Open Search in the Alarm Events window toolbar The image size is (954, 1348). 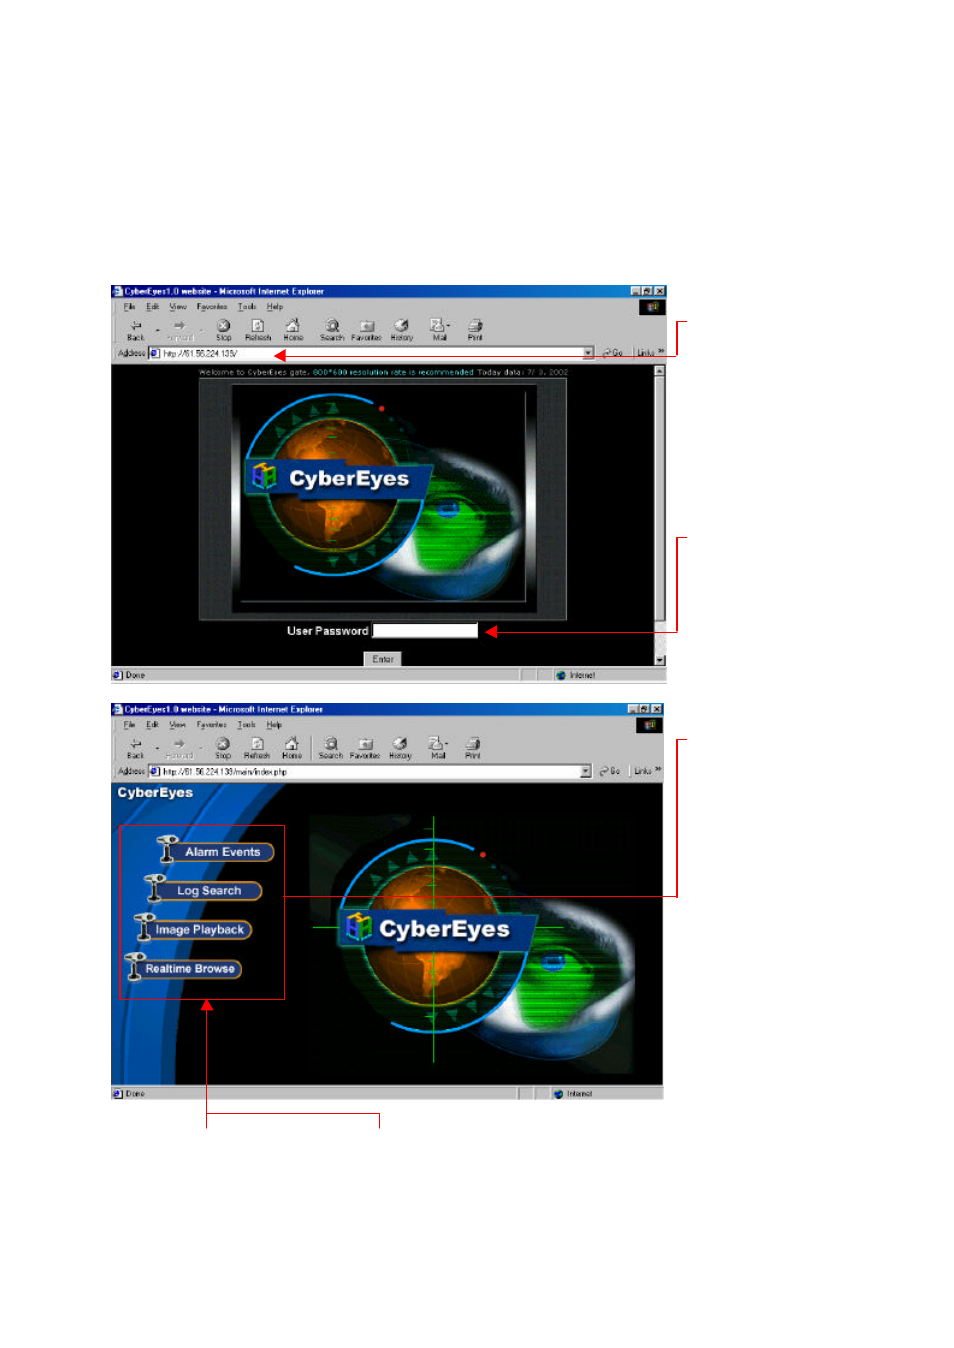331,748
